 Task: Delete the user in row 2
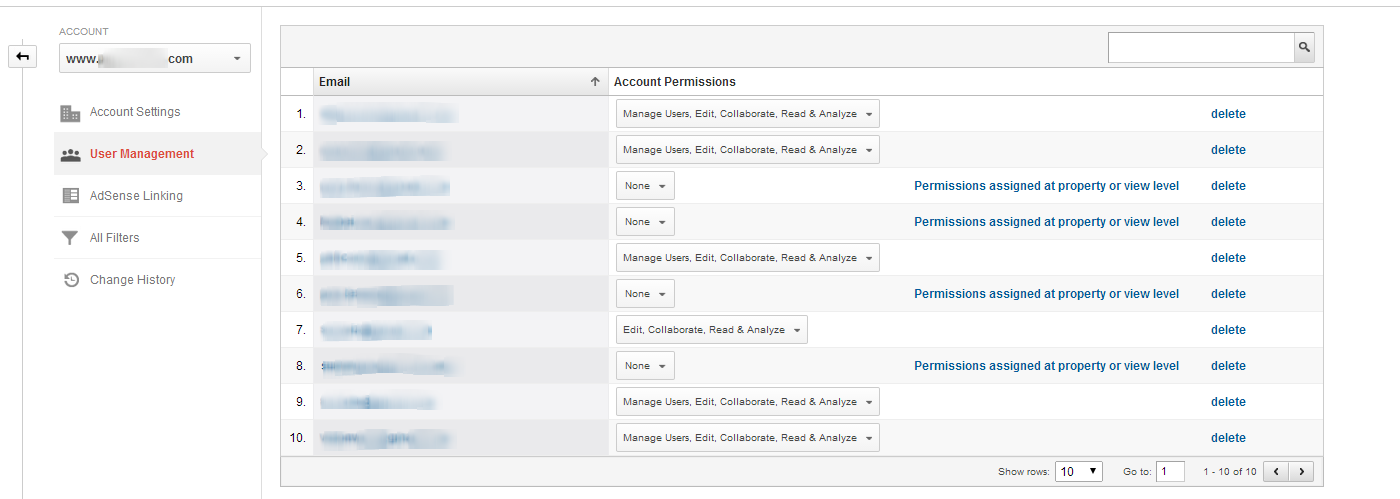(1228, 150)
